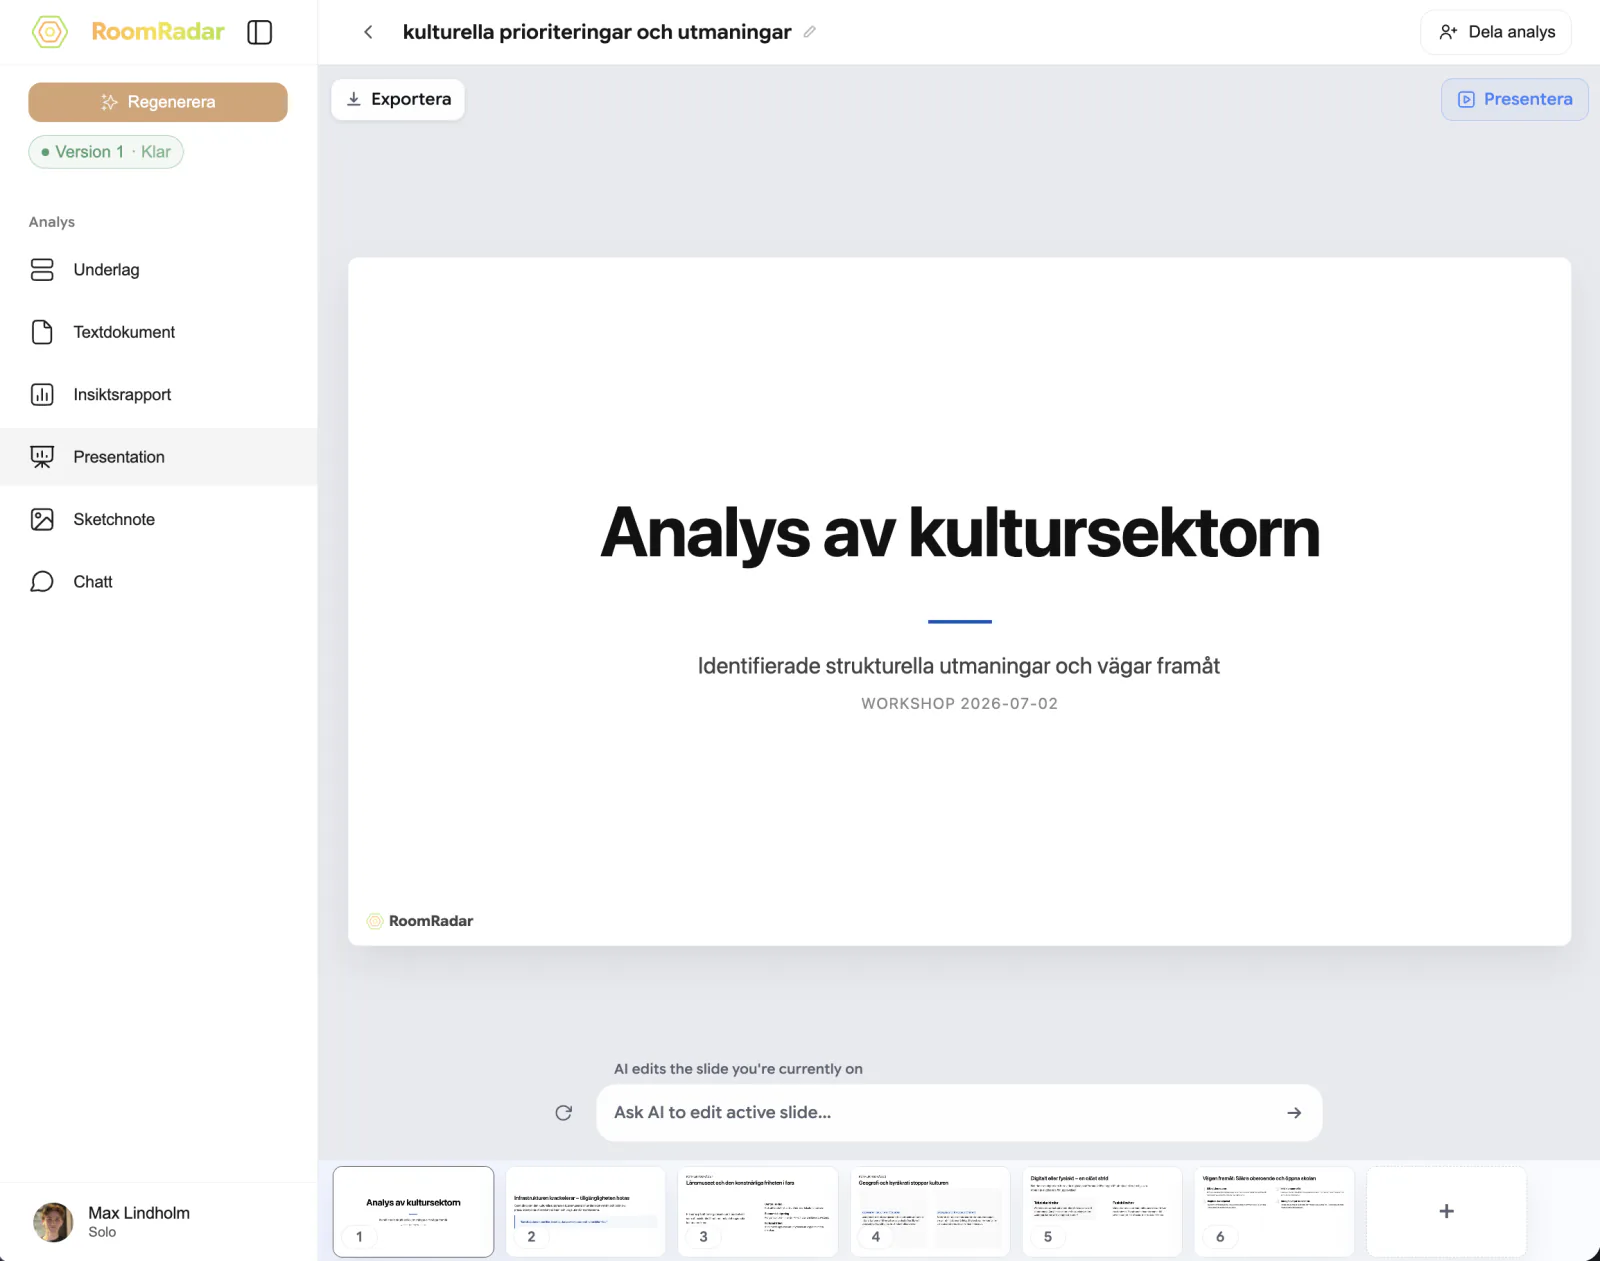Click the title kulturella prioriteringar och utmaningar

click(x=597, y=32)
